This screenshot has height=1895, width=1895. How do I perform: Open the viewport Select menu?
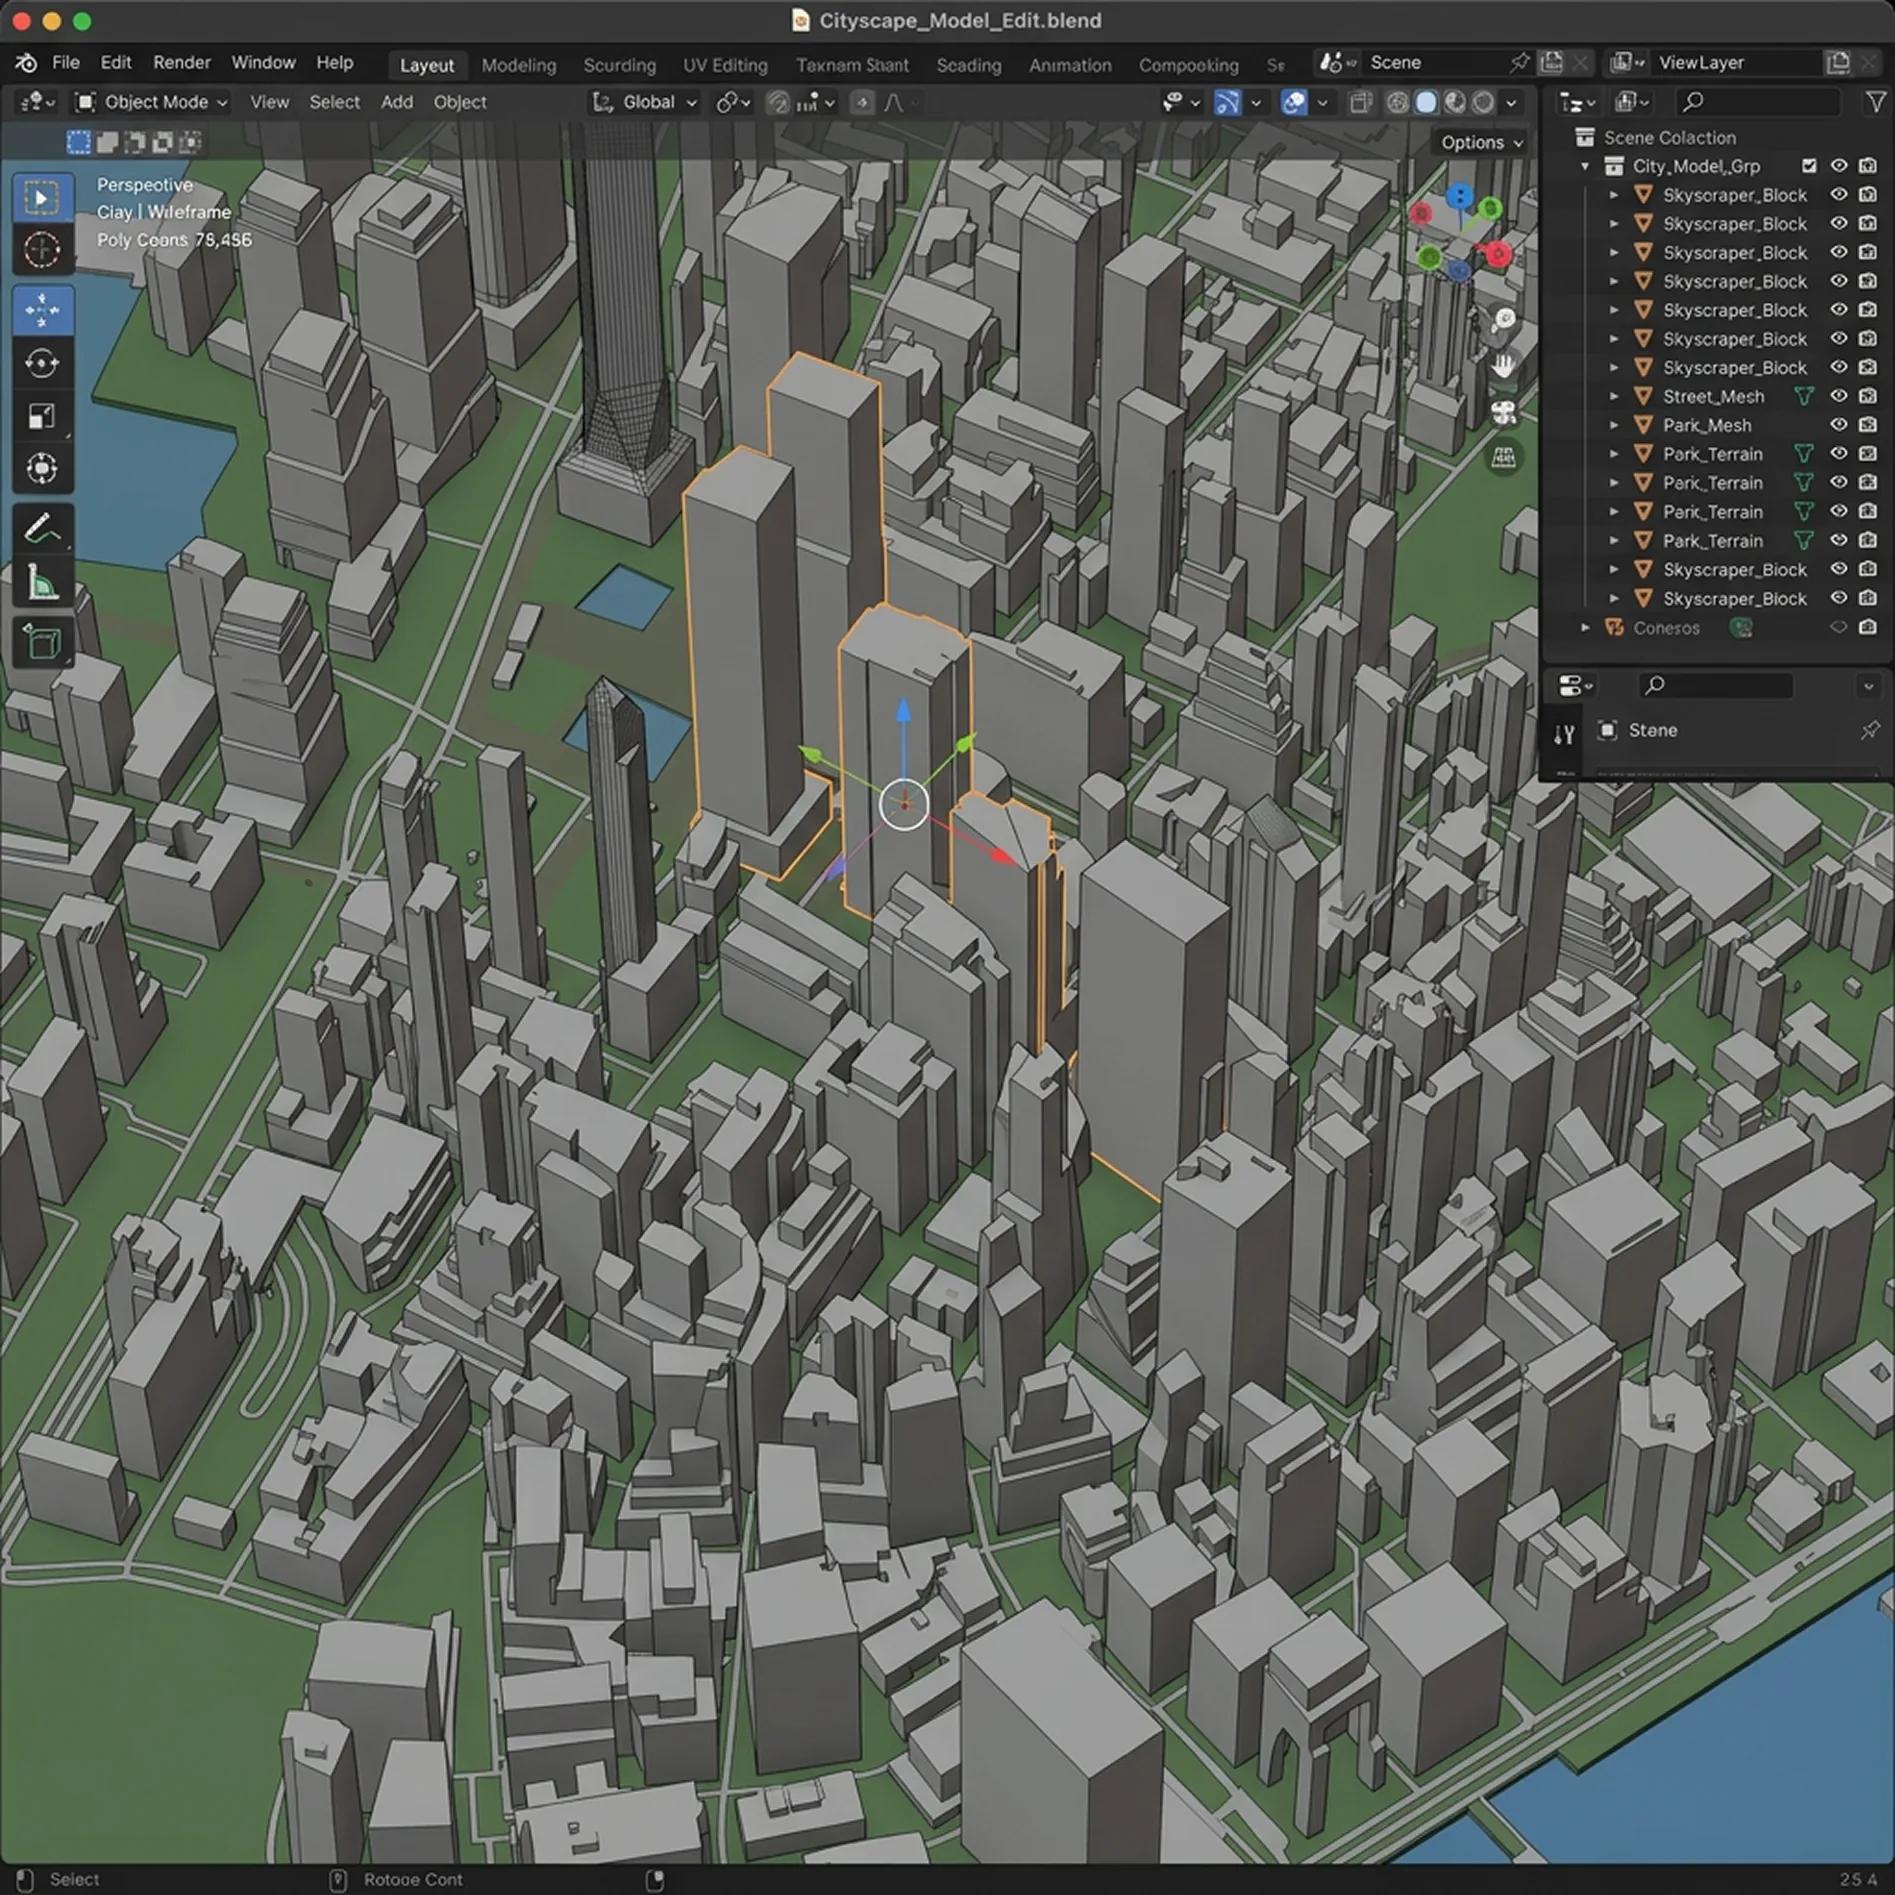pyautogui.click(x=334, y=102)
